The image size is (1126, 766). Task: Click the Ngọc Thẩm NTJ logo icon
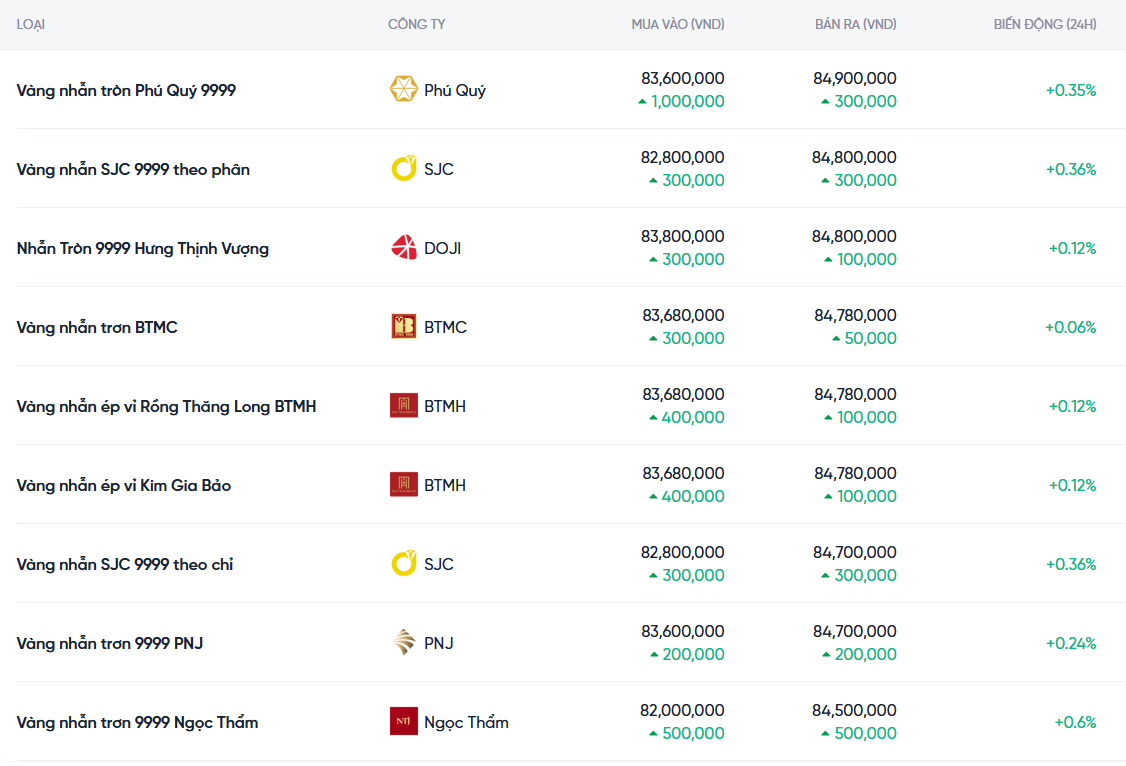(x=404, y=721)
